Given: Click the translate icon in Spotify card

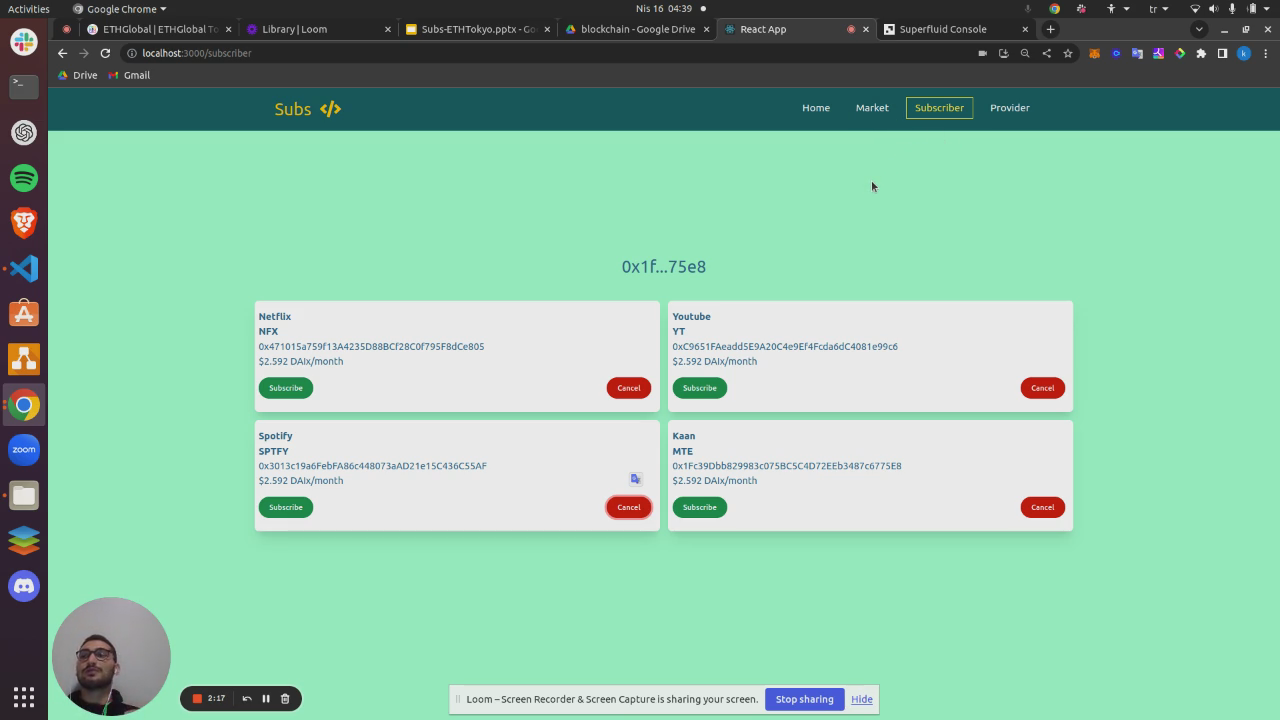Looking at the screenshot, I should [x=635, y=479].
